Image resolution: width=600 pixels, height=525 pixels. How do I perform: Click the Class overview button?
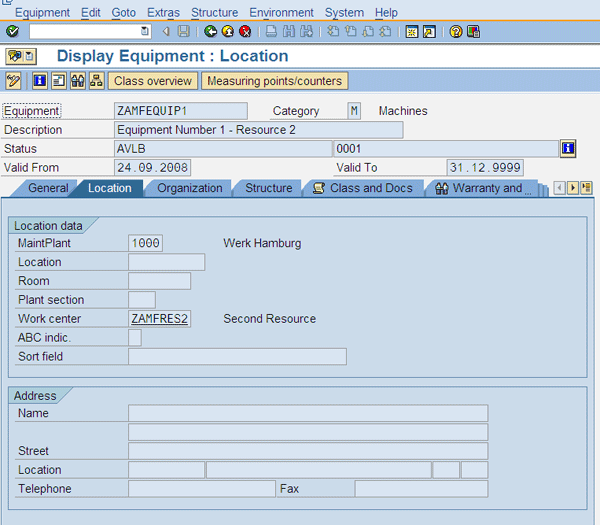pyautogui.click(x=153, y=81)
